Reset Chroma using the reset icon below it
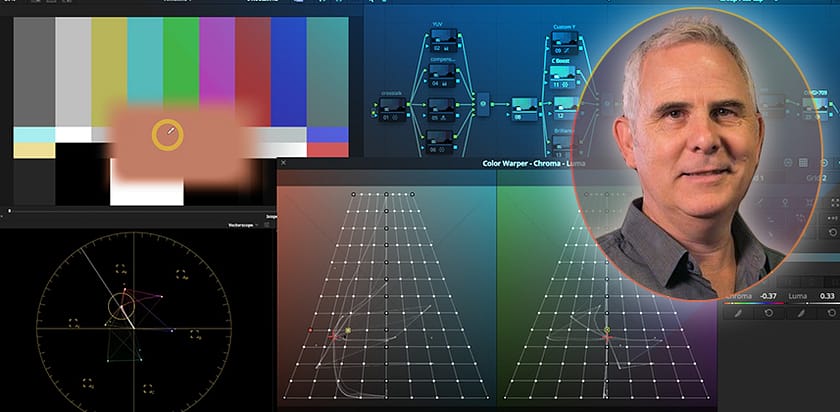 click(x=769, y=313)
